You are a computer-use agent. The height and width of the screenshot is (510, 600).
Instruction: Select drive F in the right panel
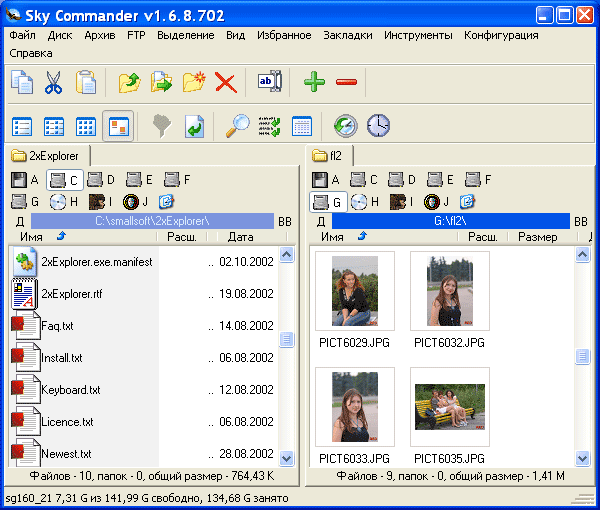[x=478, y=180]
